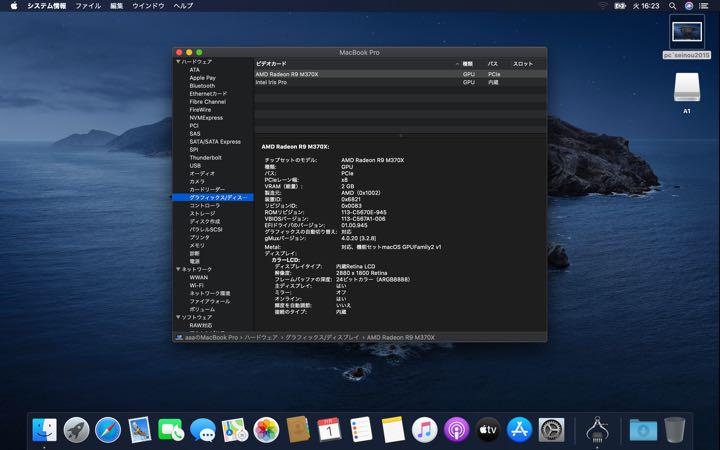Screen dimensions: 720x450
Task: Select USB in sidebar
Action: pos(195,166)
